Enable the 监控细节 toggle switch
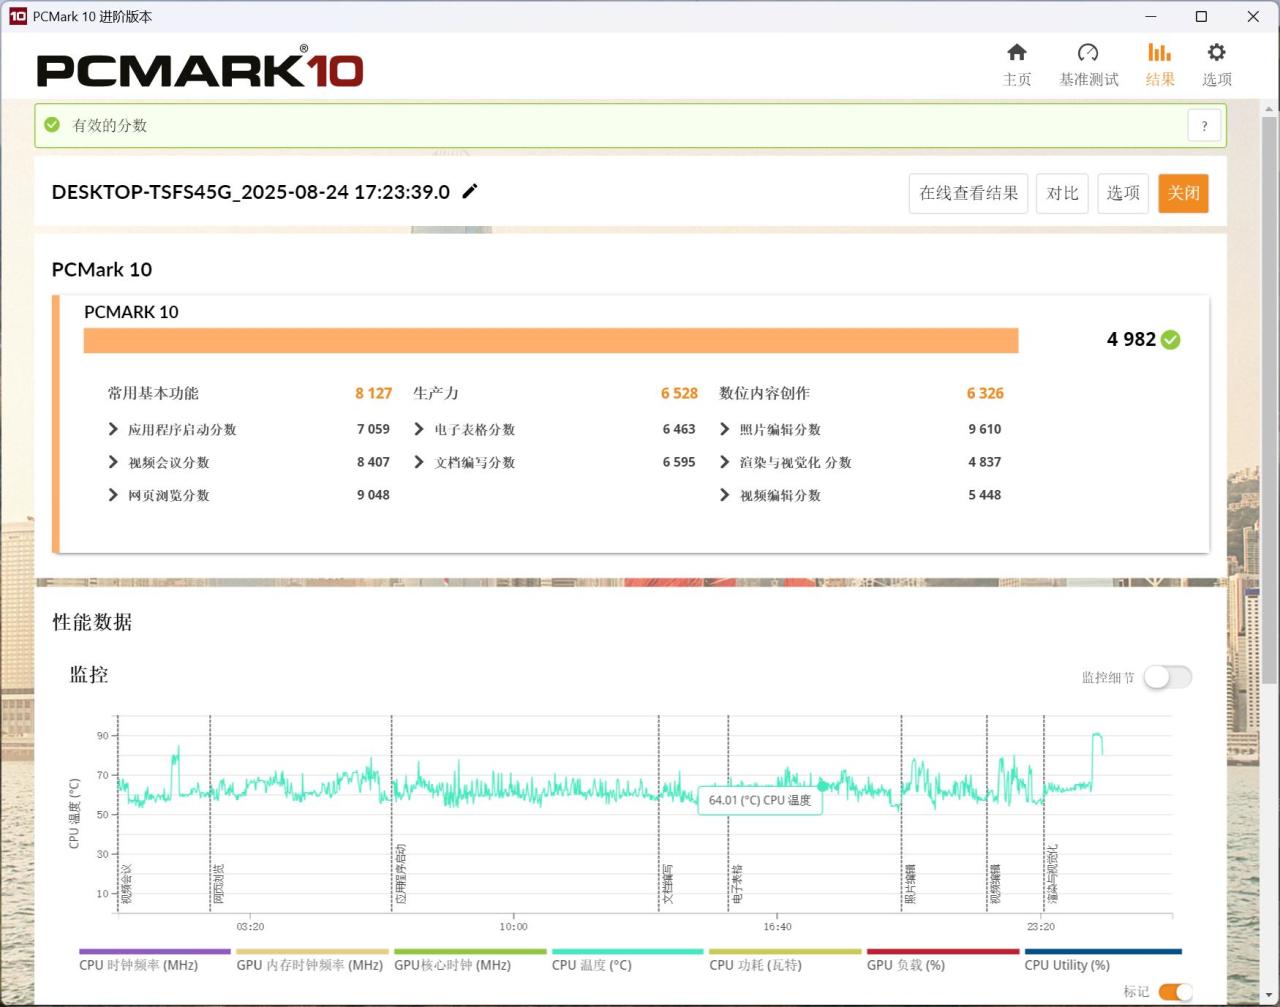 click(1167, 677)
